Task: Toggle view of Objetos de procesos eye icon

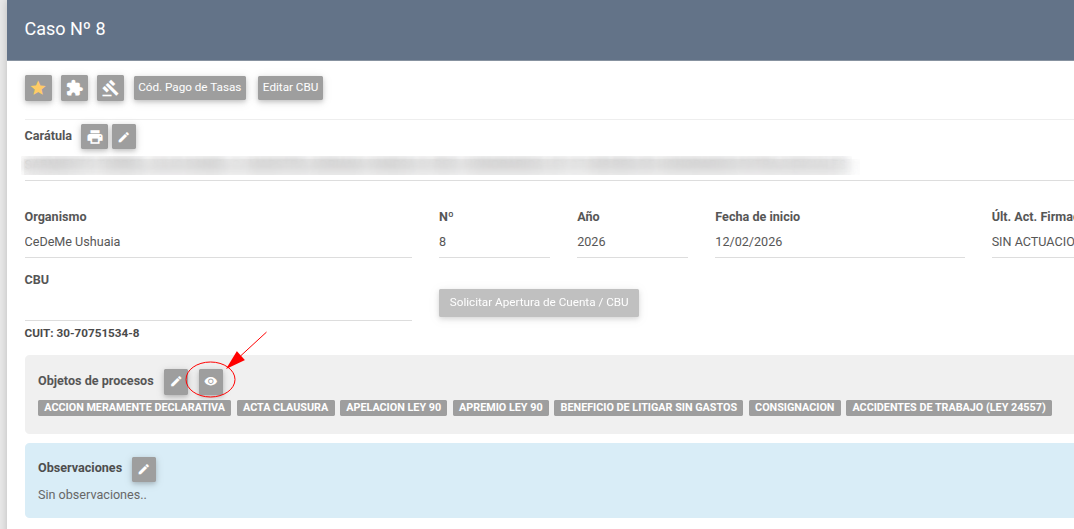Action: [x=210, y=381]
